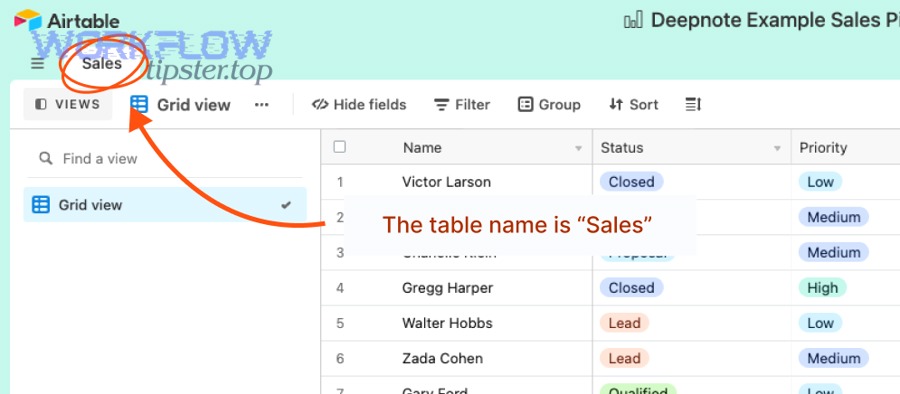The image size is (900, 394).
Task: Open the Status column dropdown arrow
Action: click(777, 148)
